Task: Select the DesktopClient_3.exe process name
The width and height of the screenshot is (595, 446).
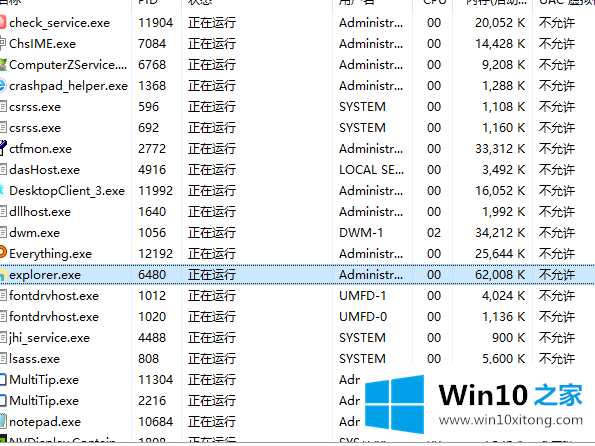Action: 67,191
